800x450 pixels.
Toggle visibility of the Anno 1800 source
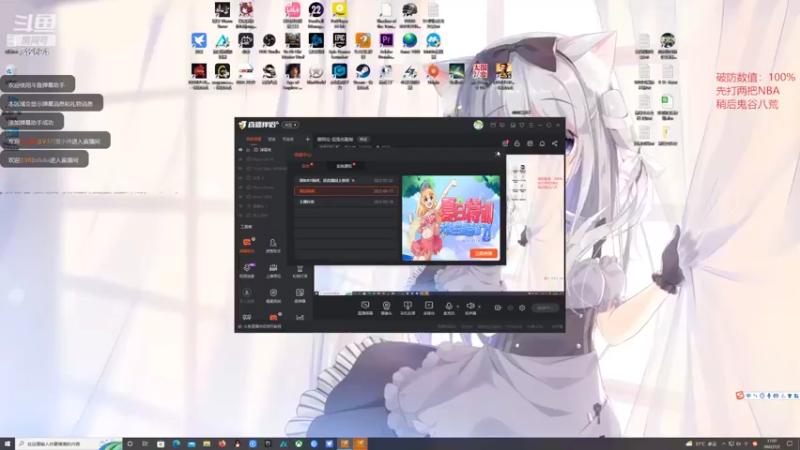tap(241, 196)
